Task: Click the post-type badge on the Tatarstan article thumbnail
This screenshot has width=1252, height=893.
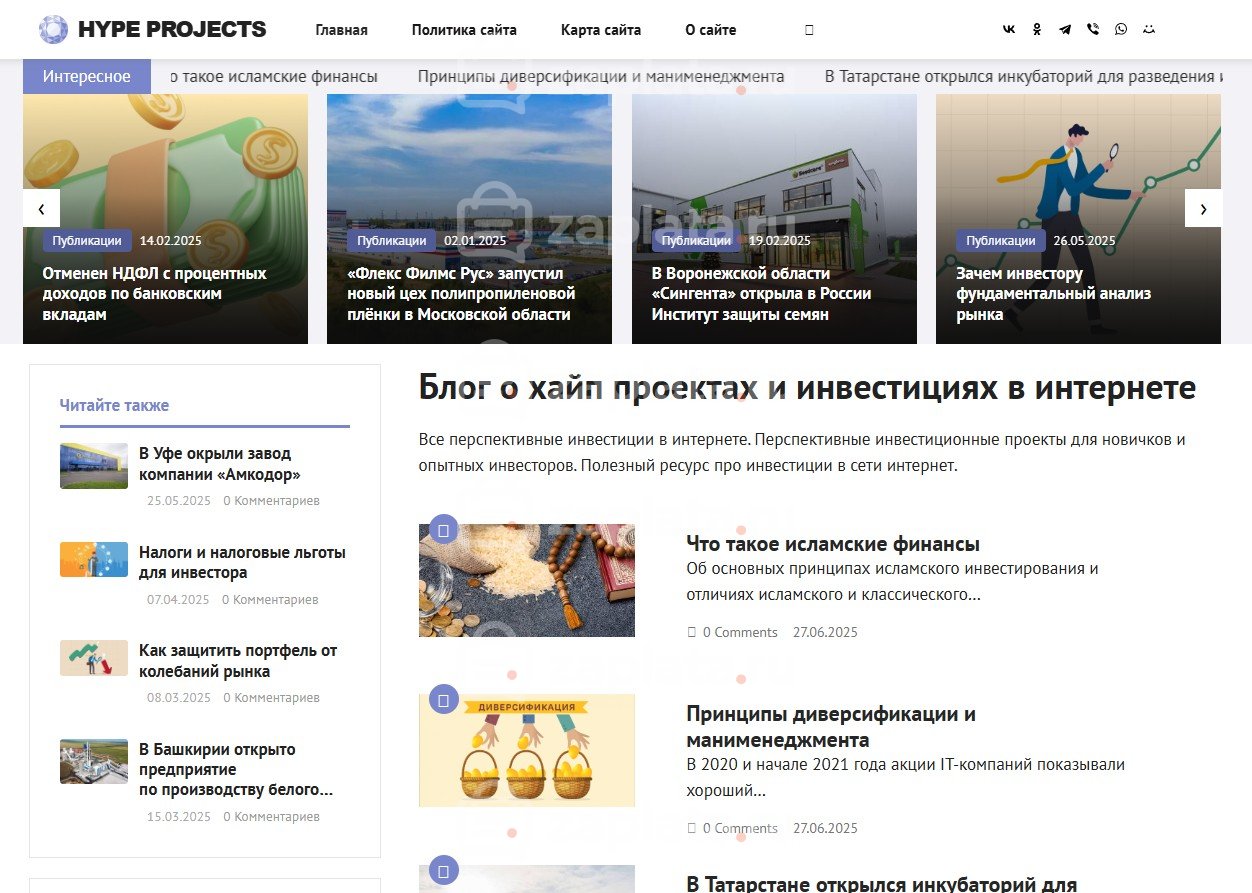Action: pos(444,869)
